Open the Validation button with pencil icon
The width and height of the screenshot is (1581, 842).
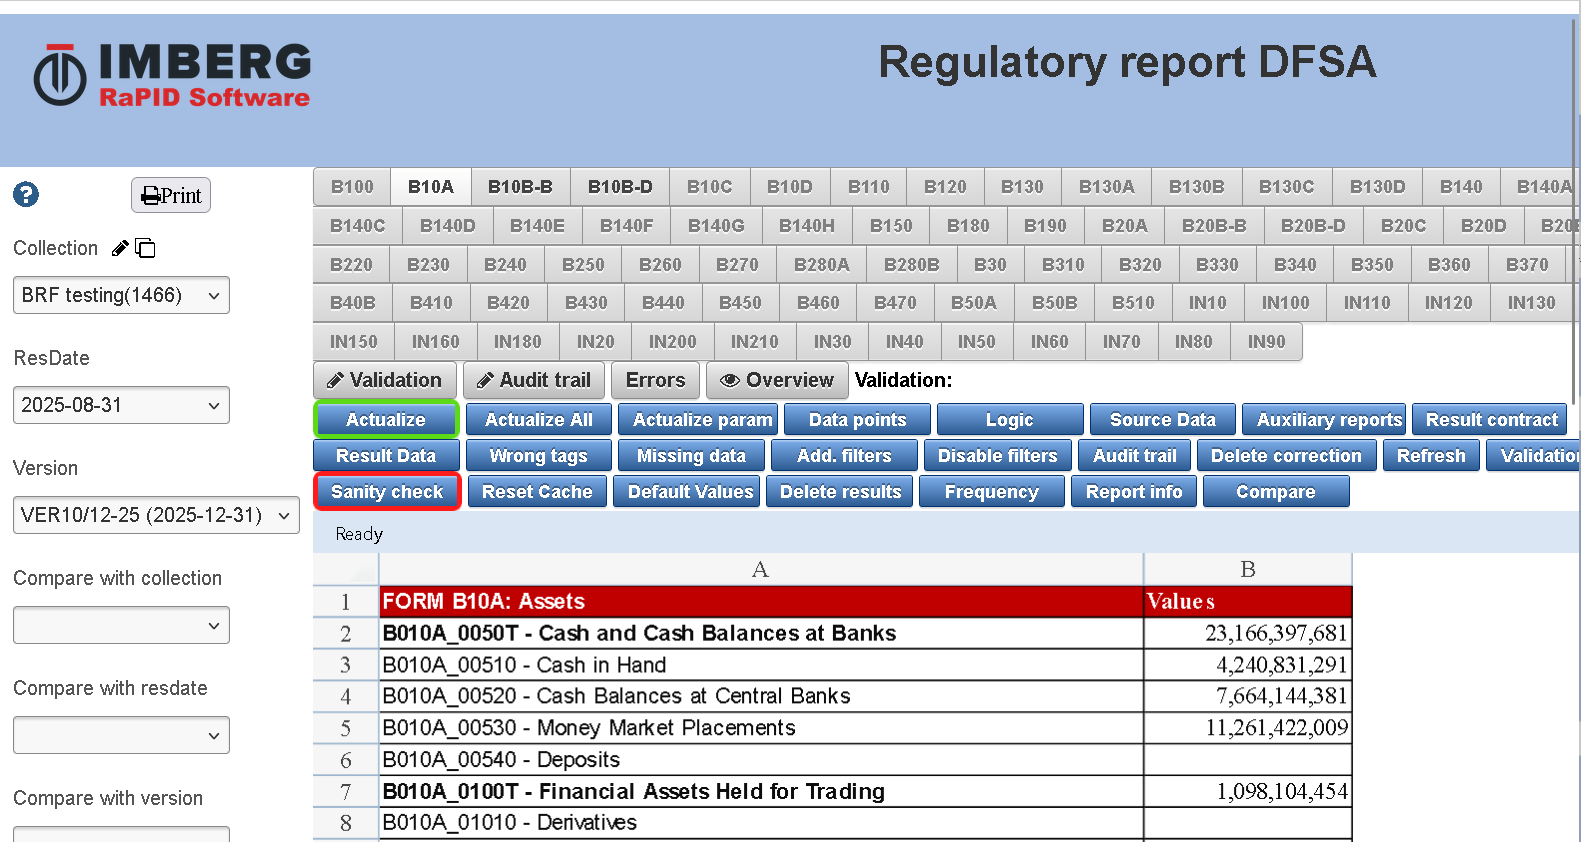click(x=384, y=380)
